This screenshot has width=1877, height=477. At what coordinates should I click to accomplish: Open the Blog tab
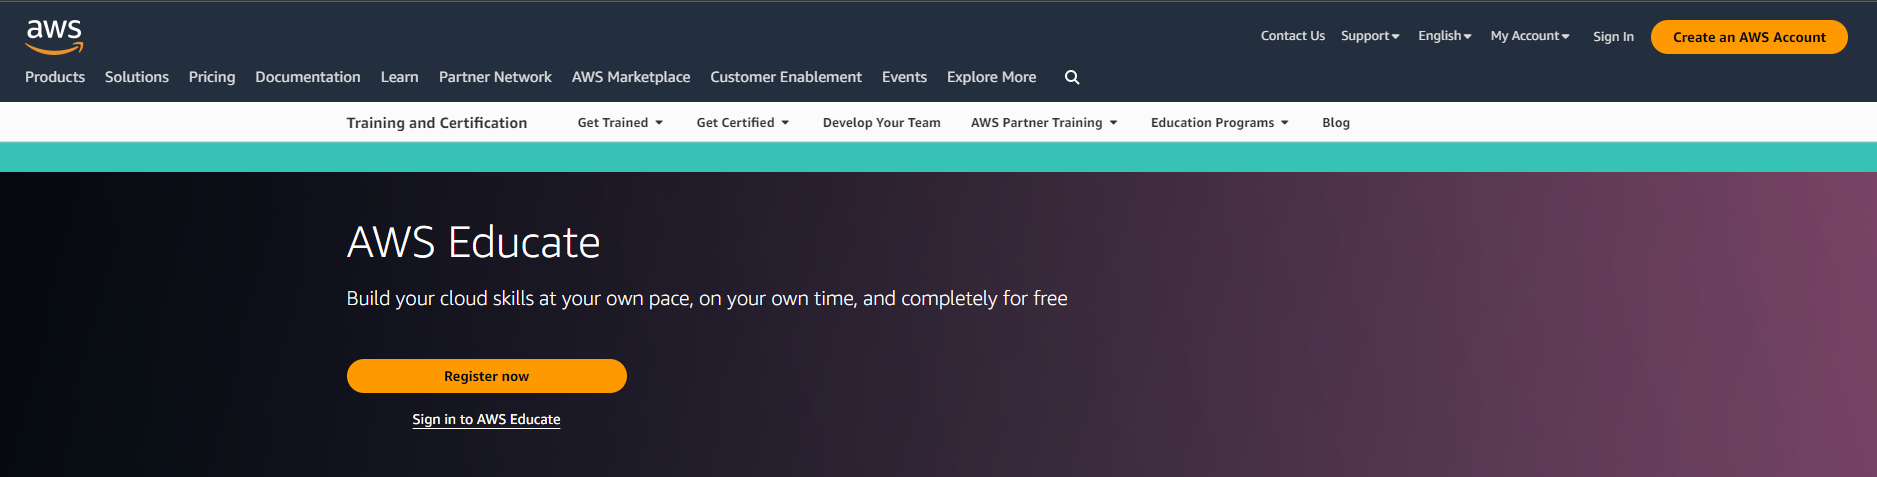pyautogui.click(x=1336, y=123)
